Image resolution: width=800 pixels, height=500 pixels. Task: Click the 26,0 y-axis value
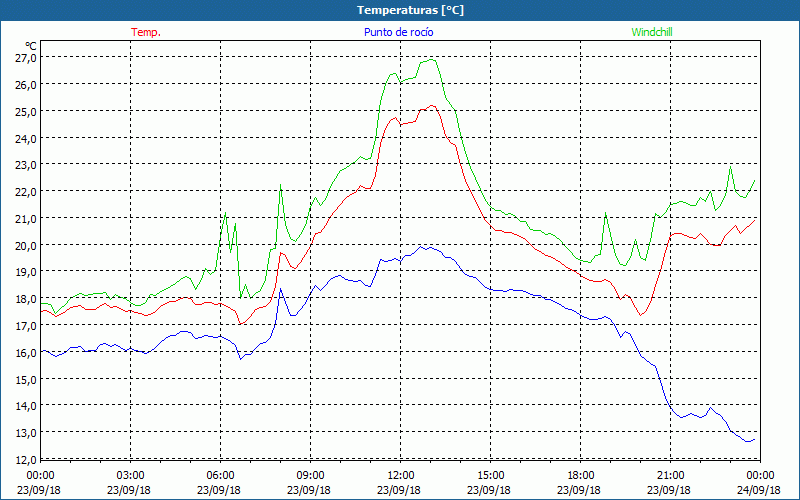[x=26, y=85]
